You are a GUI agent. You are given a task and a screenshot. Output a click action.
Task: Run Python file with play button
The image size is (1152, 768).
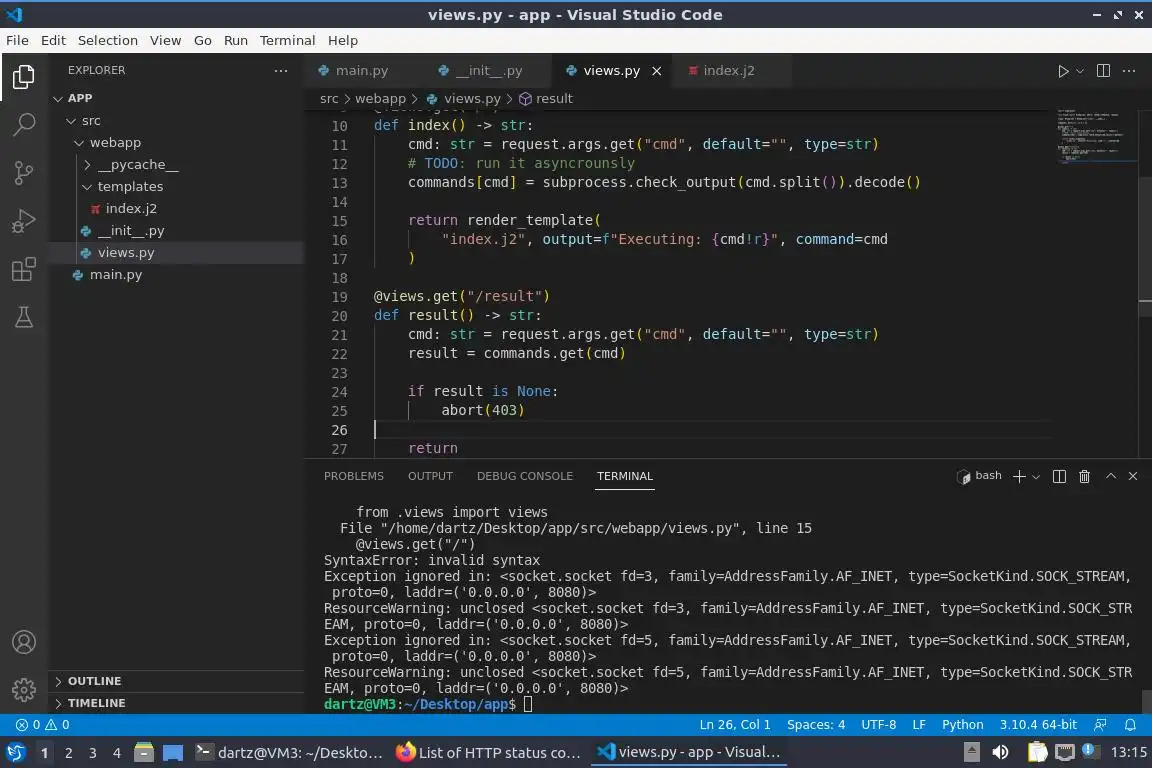(1062, 71)
